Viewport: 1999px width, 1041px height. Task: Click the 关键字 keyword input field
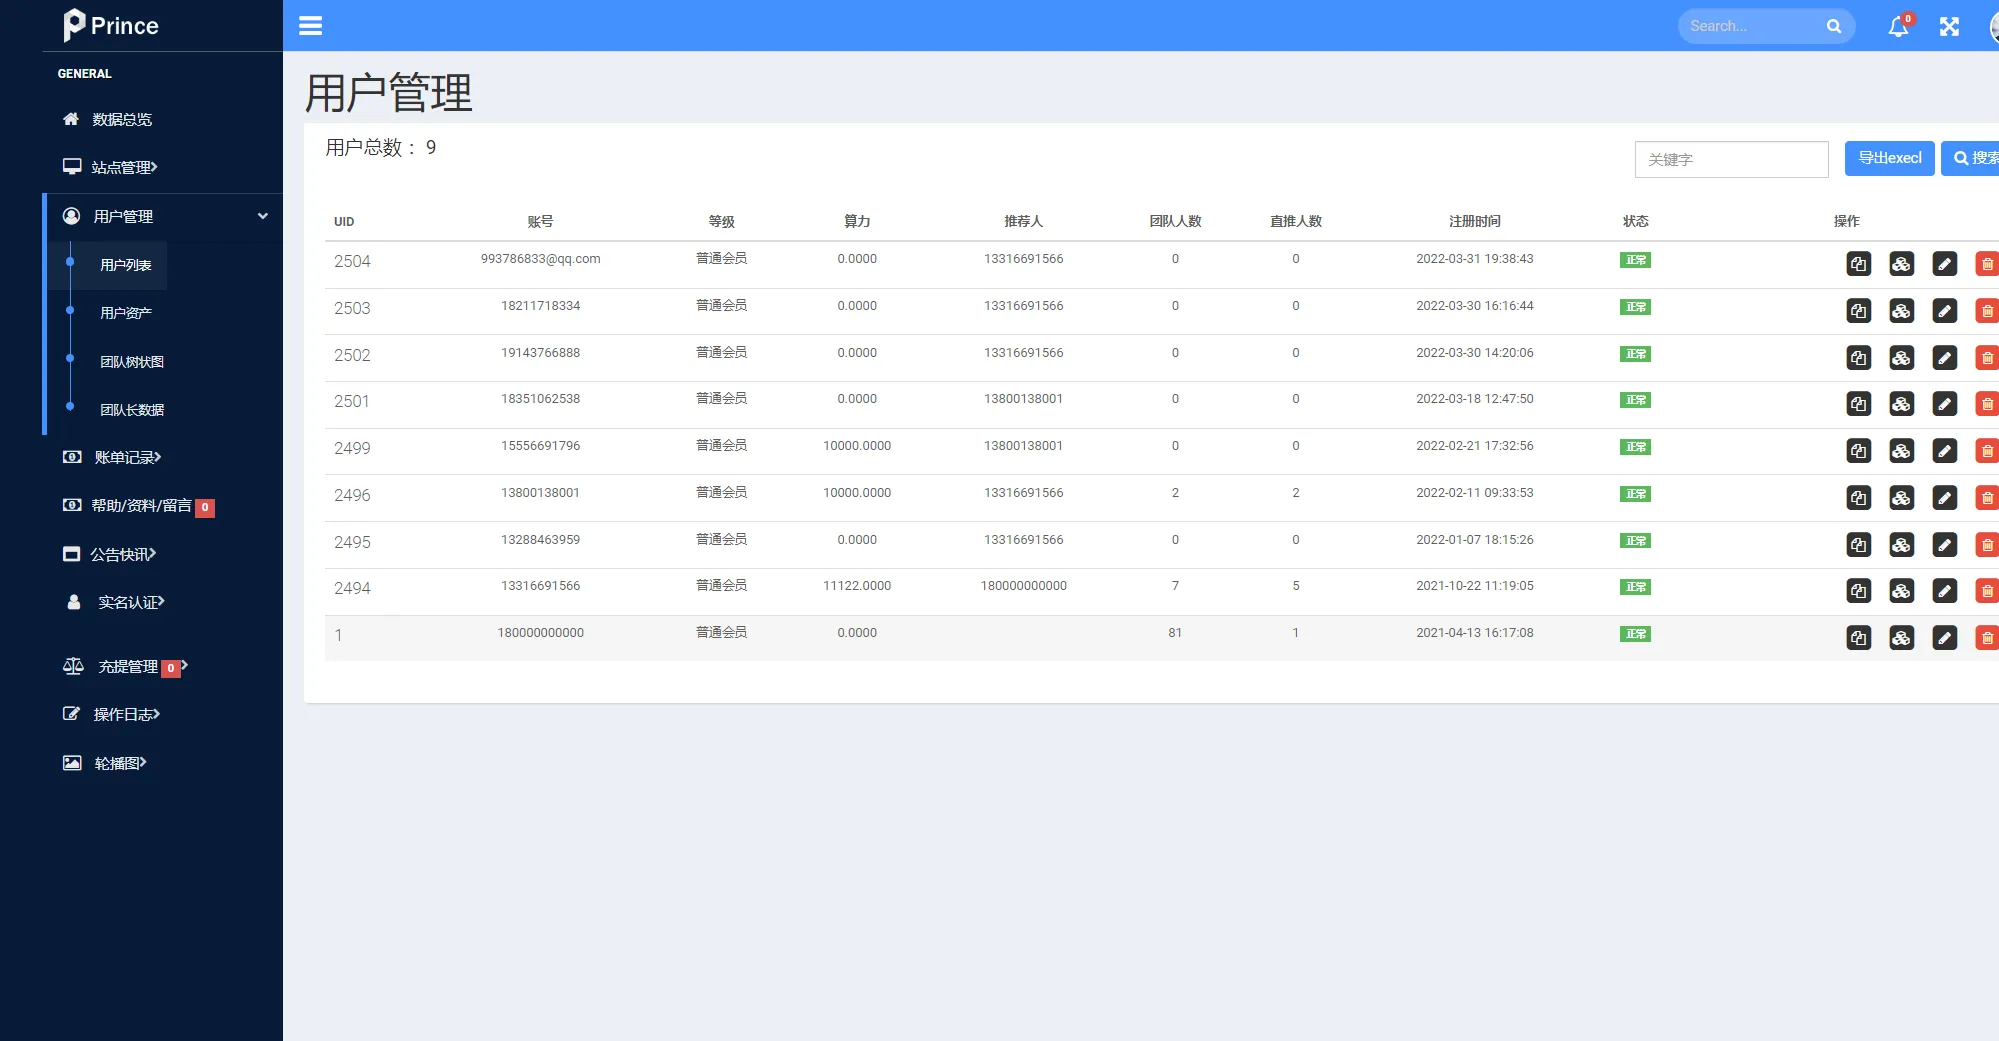pyautogui.click(x=1731, y=159)
